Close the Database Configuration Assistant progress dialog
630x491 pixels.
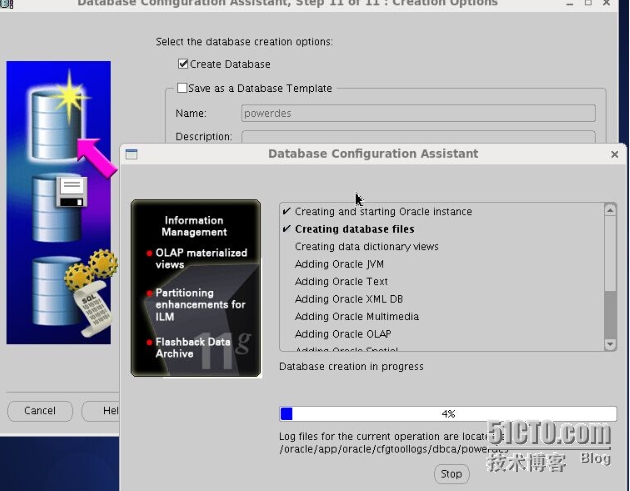614,154
